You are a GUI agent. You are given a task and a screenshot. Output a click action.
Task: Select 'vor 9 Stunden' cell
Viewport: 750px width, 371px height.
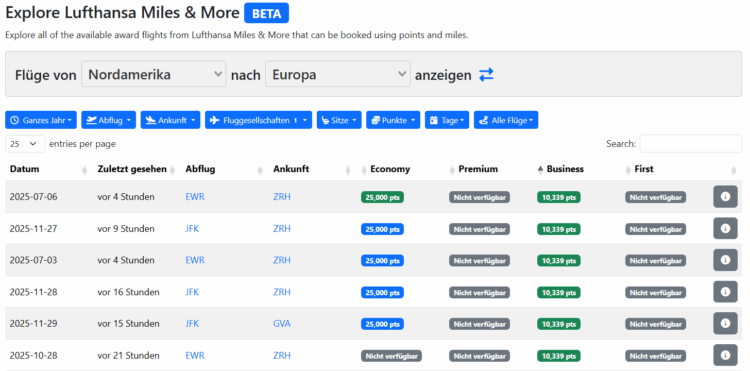point(126,229)
